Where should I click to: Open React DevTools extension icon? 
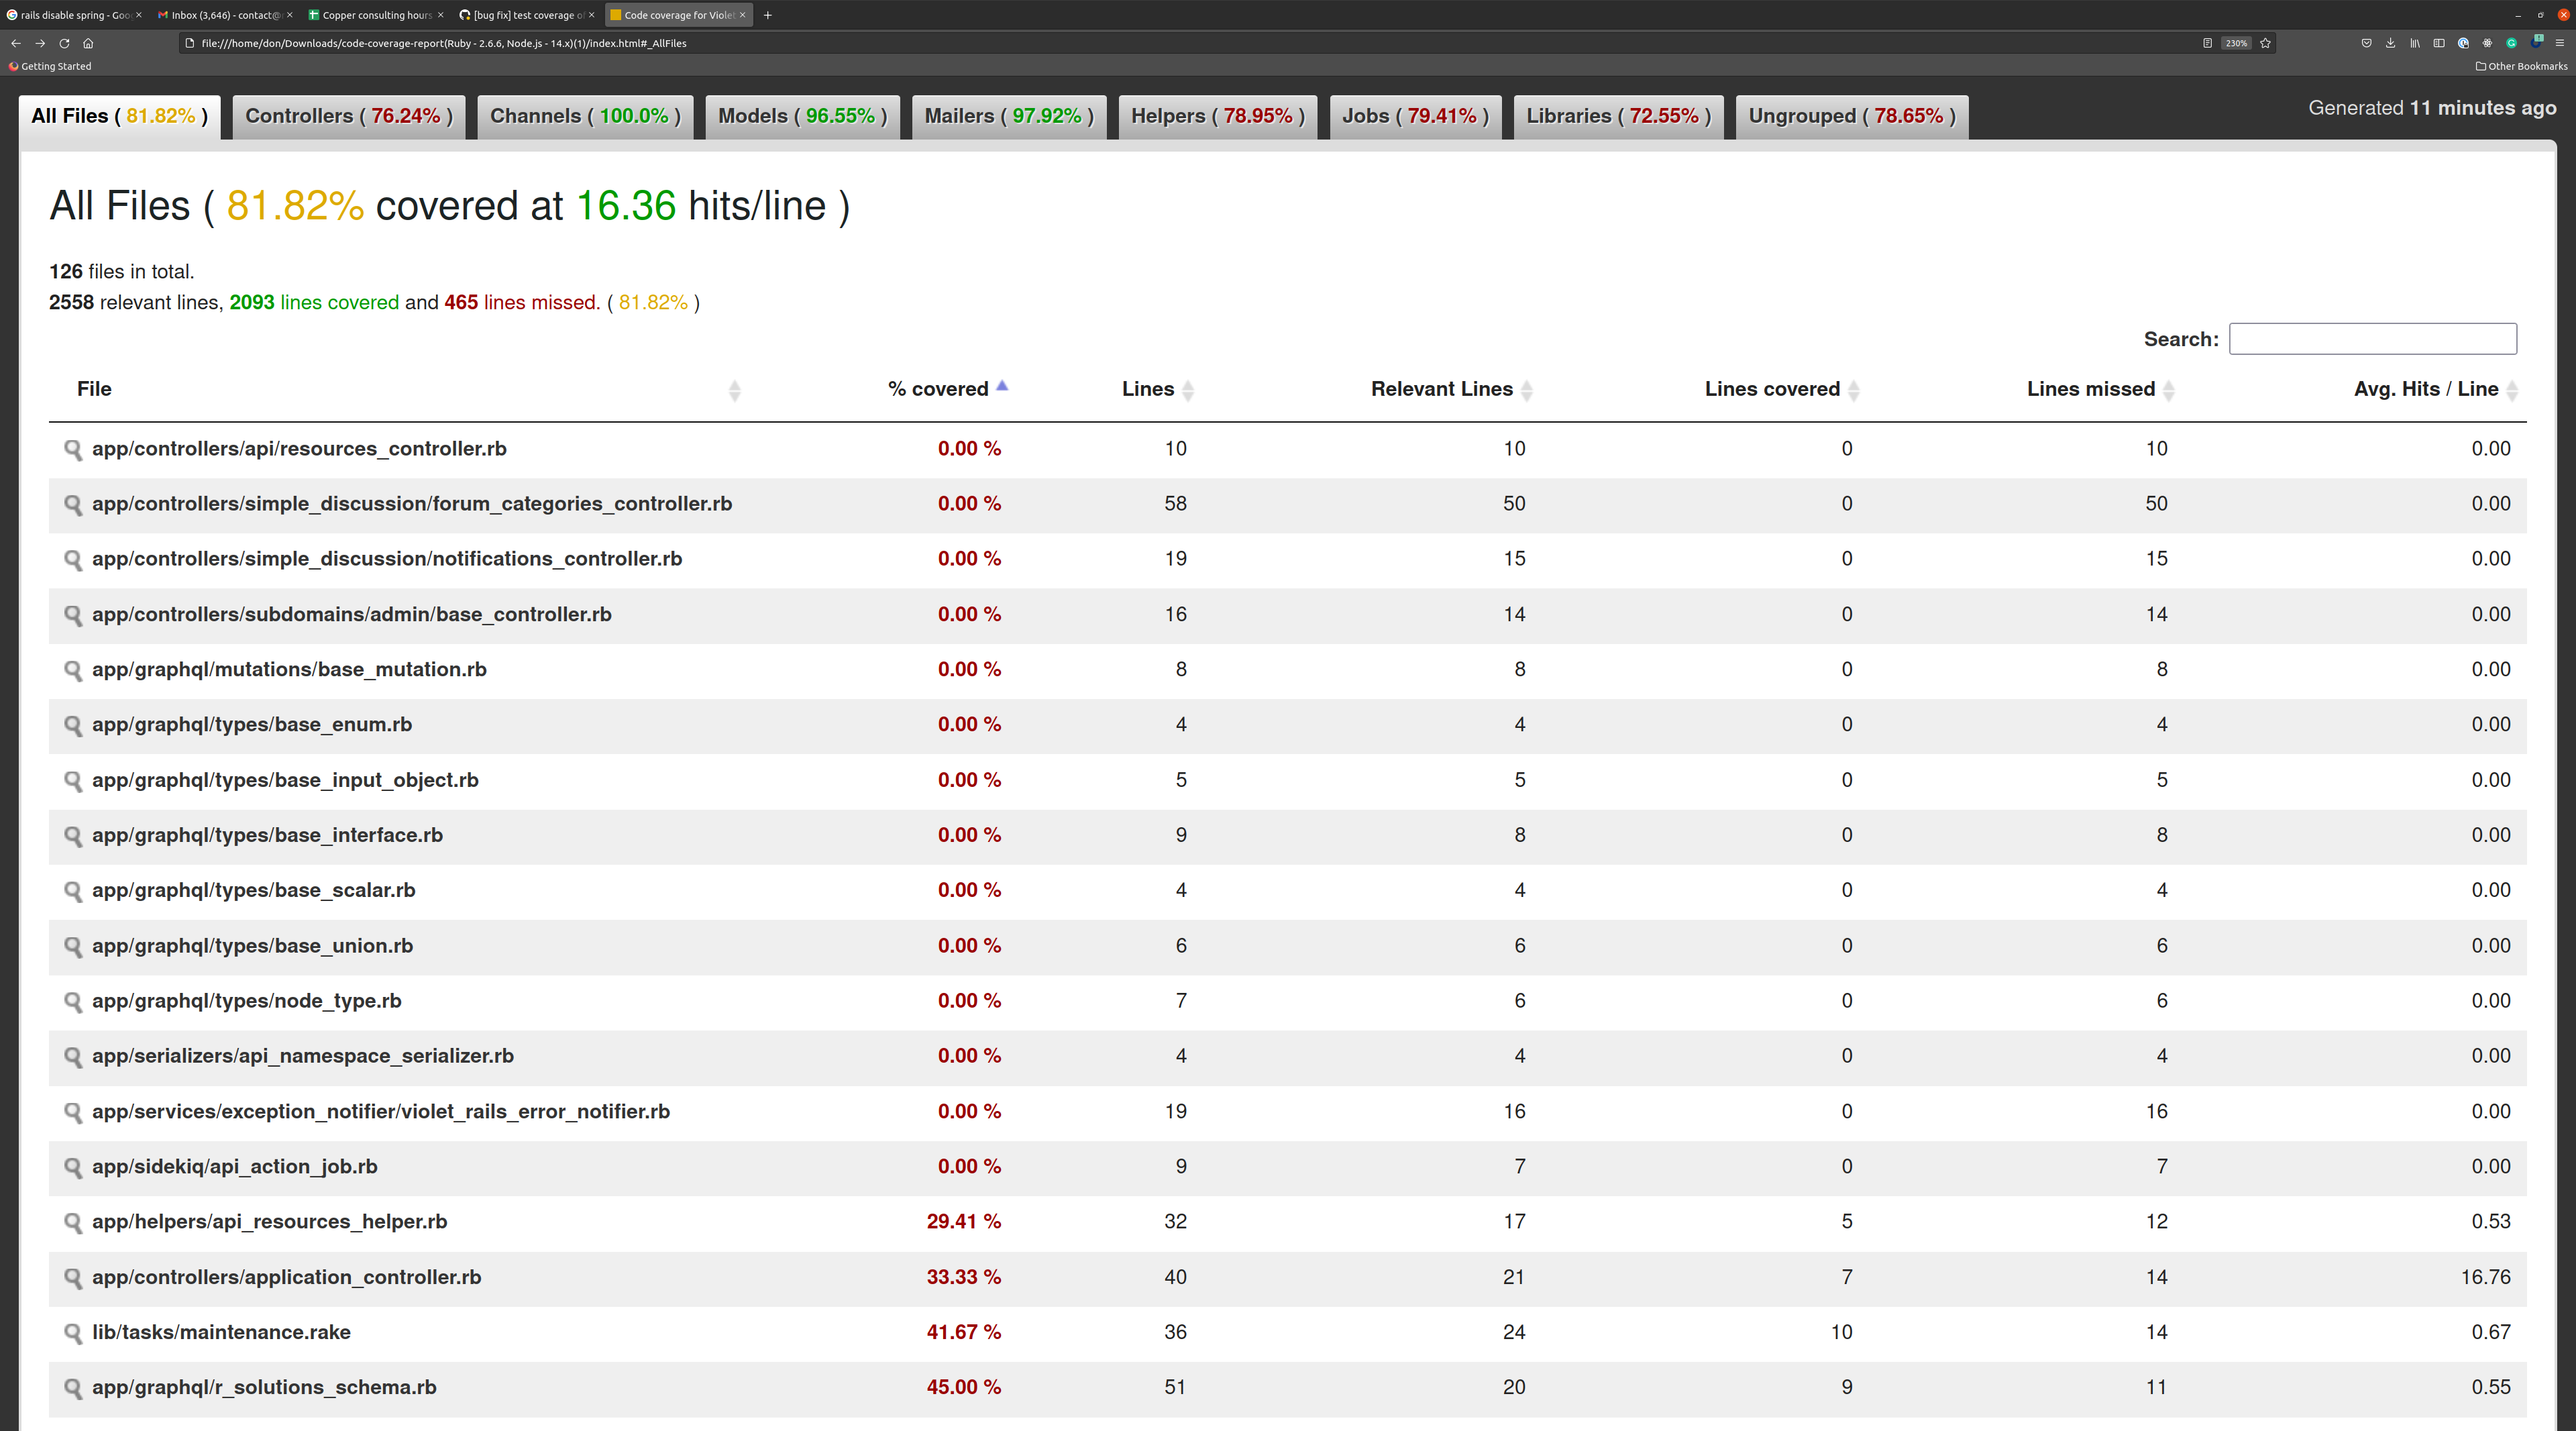tap(2487, 43)
